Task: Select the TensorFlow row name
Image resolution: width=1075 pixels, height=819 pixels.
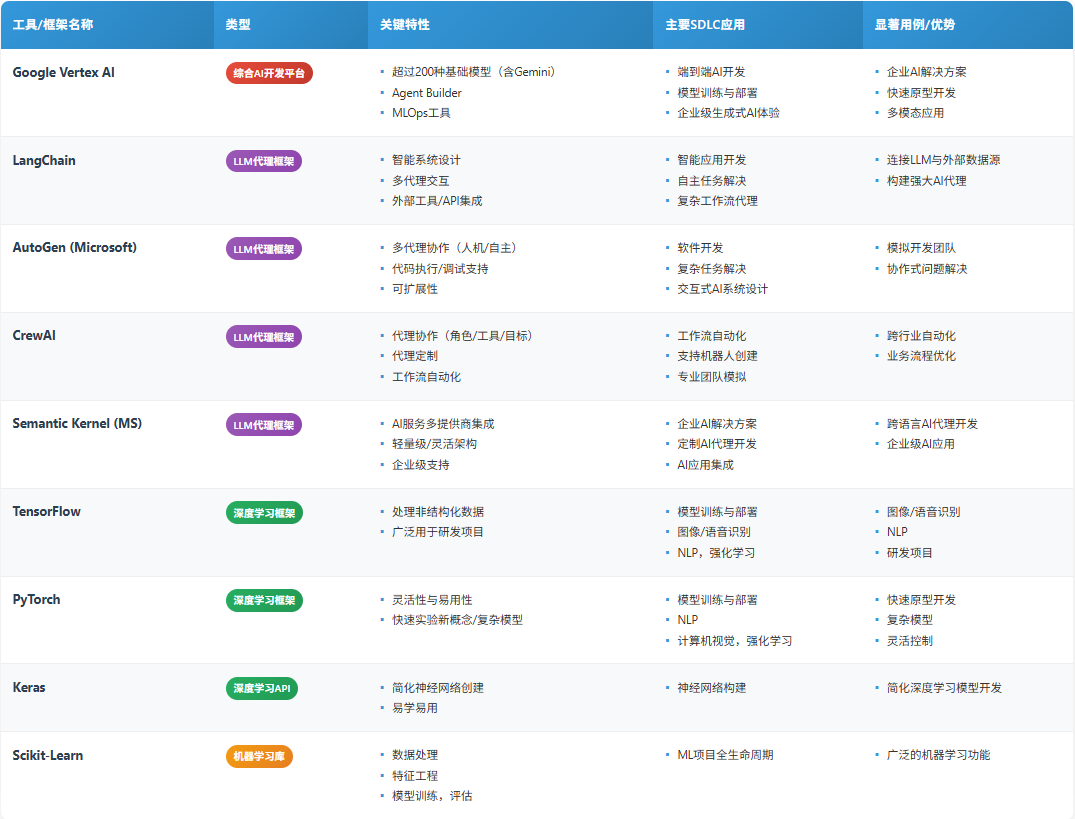Action: tap(47, 511)
